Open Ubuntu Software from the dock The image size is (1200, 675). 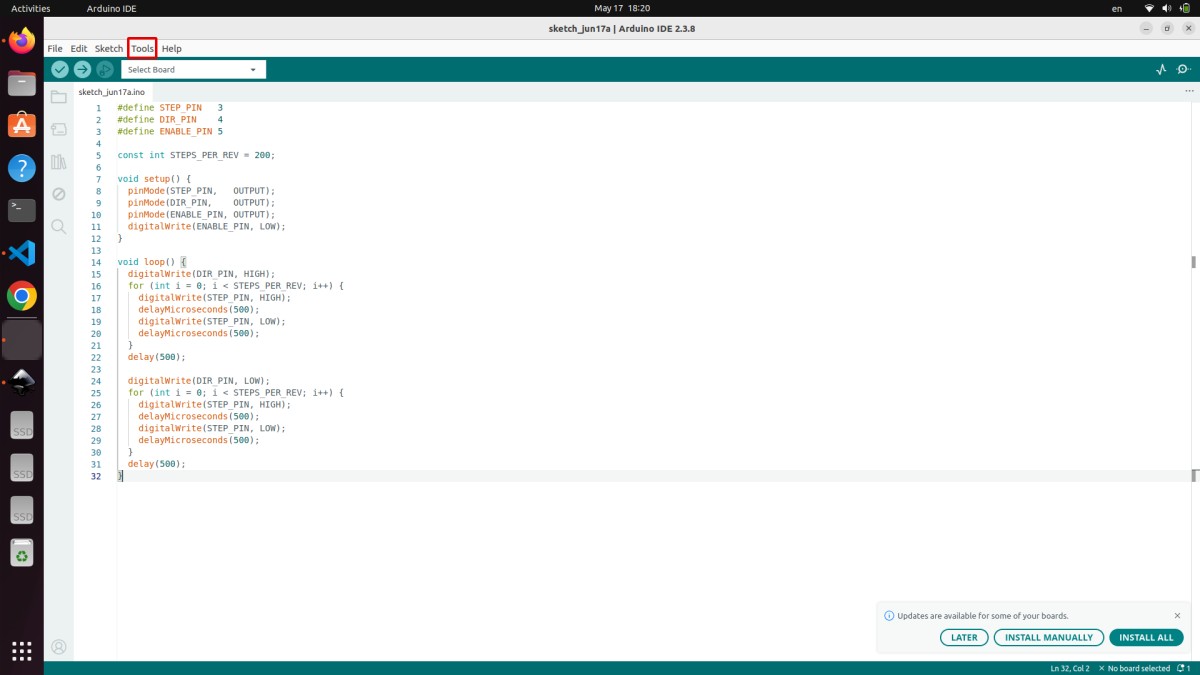[22, 125]
